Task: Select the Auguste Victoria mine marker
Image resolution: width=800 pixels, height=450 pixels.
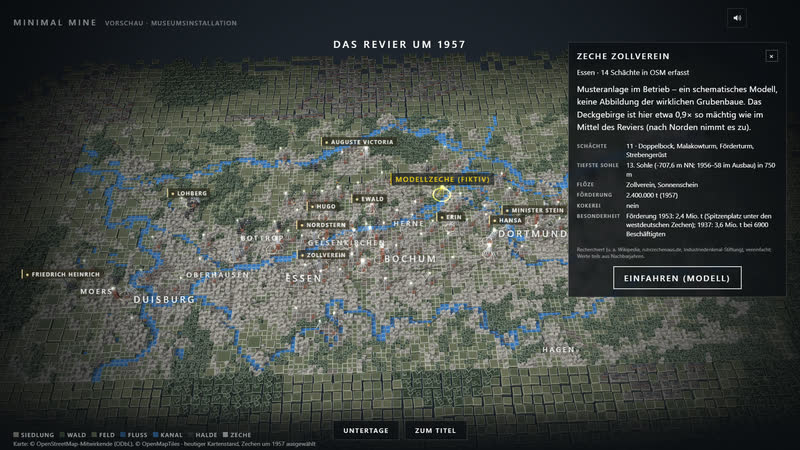Action: (359, 142)
